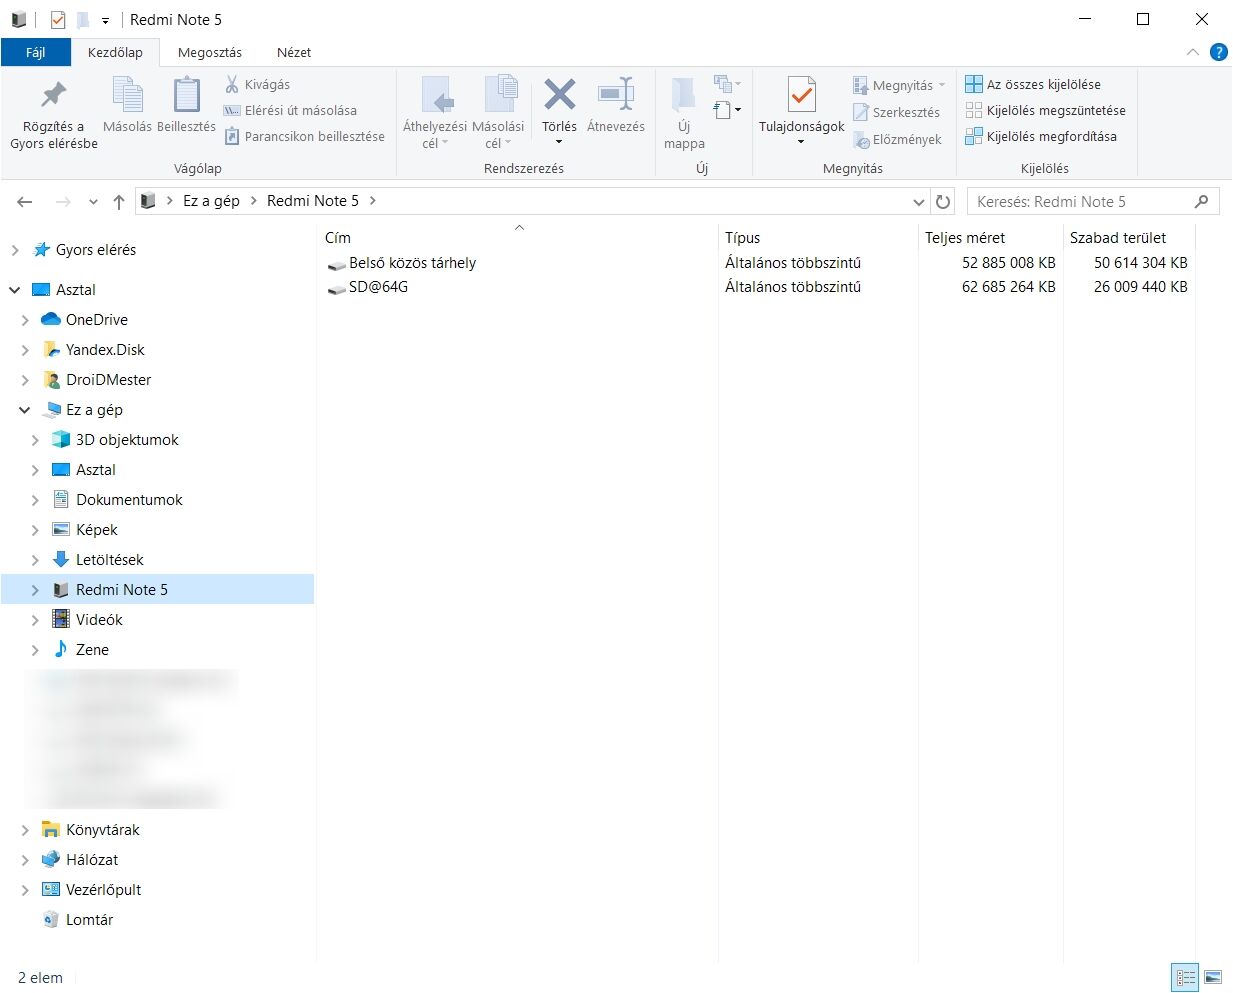Collapse the ribbon with the chevron

point(1192,52)
